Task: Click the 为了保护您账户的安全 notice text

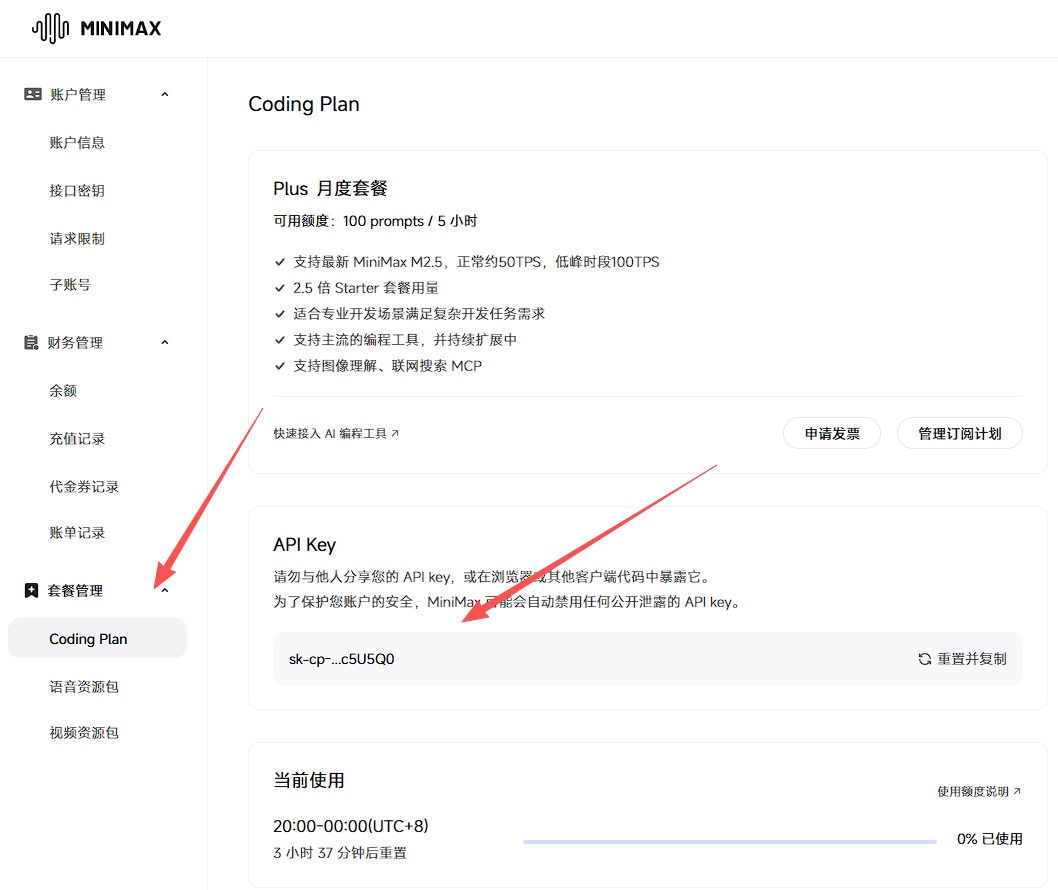Action: tap(507, 602)
